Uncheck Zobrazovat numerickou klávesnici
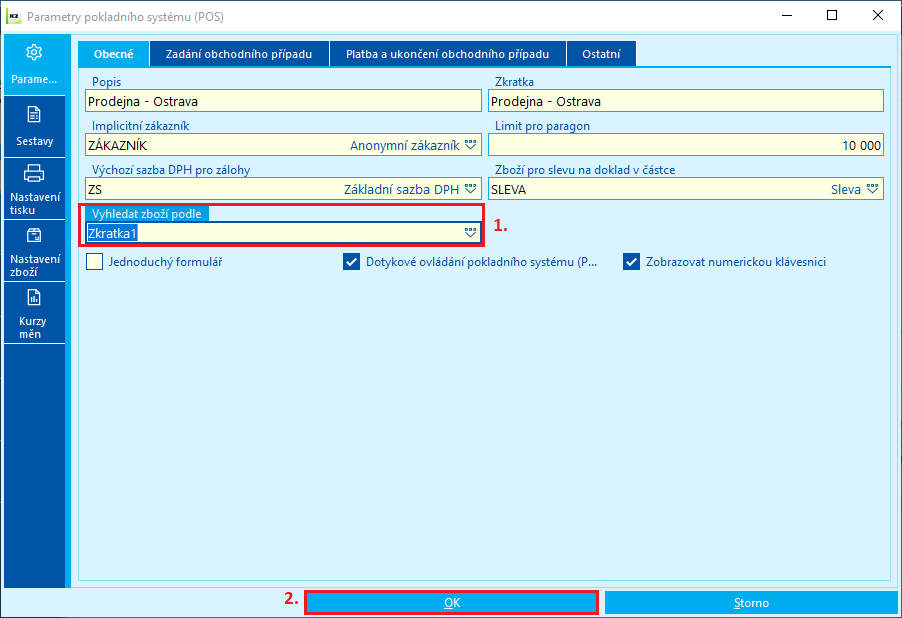Image resolution: width=902 pixels, height=618 pixels. (x=632, y=262)
